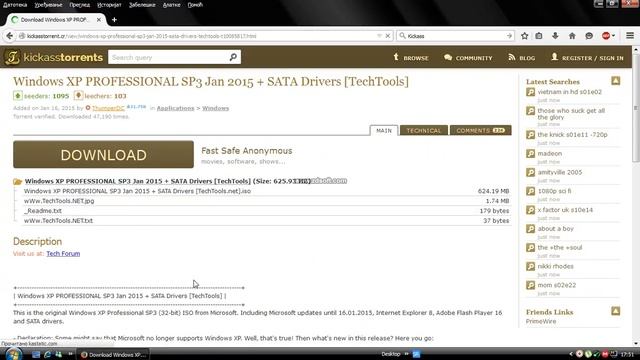Screen dimensions: 640x360
Task: Click the big DOWNLOAD button
Action: click(x=103, y=154)
